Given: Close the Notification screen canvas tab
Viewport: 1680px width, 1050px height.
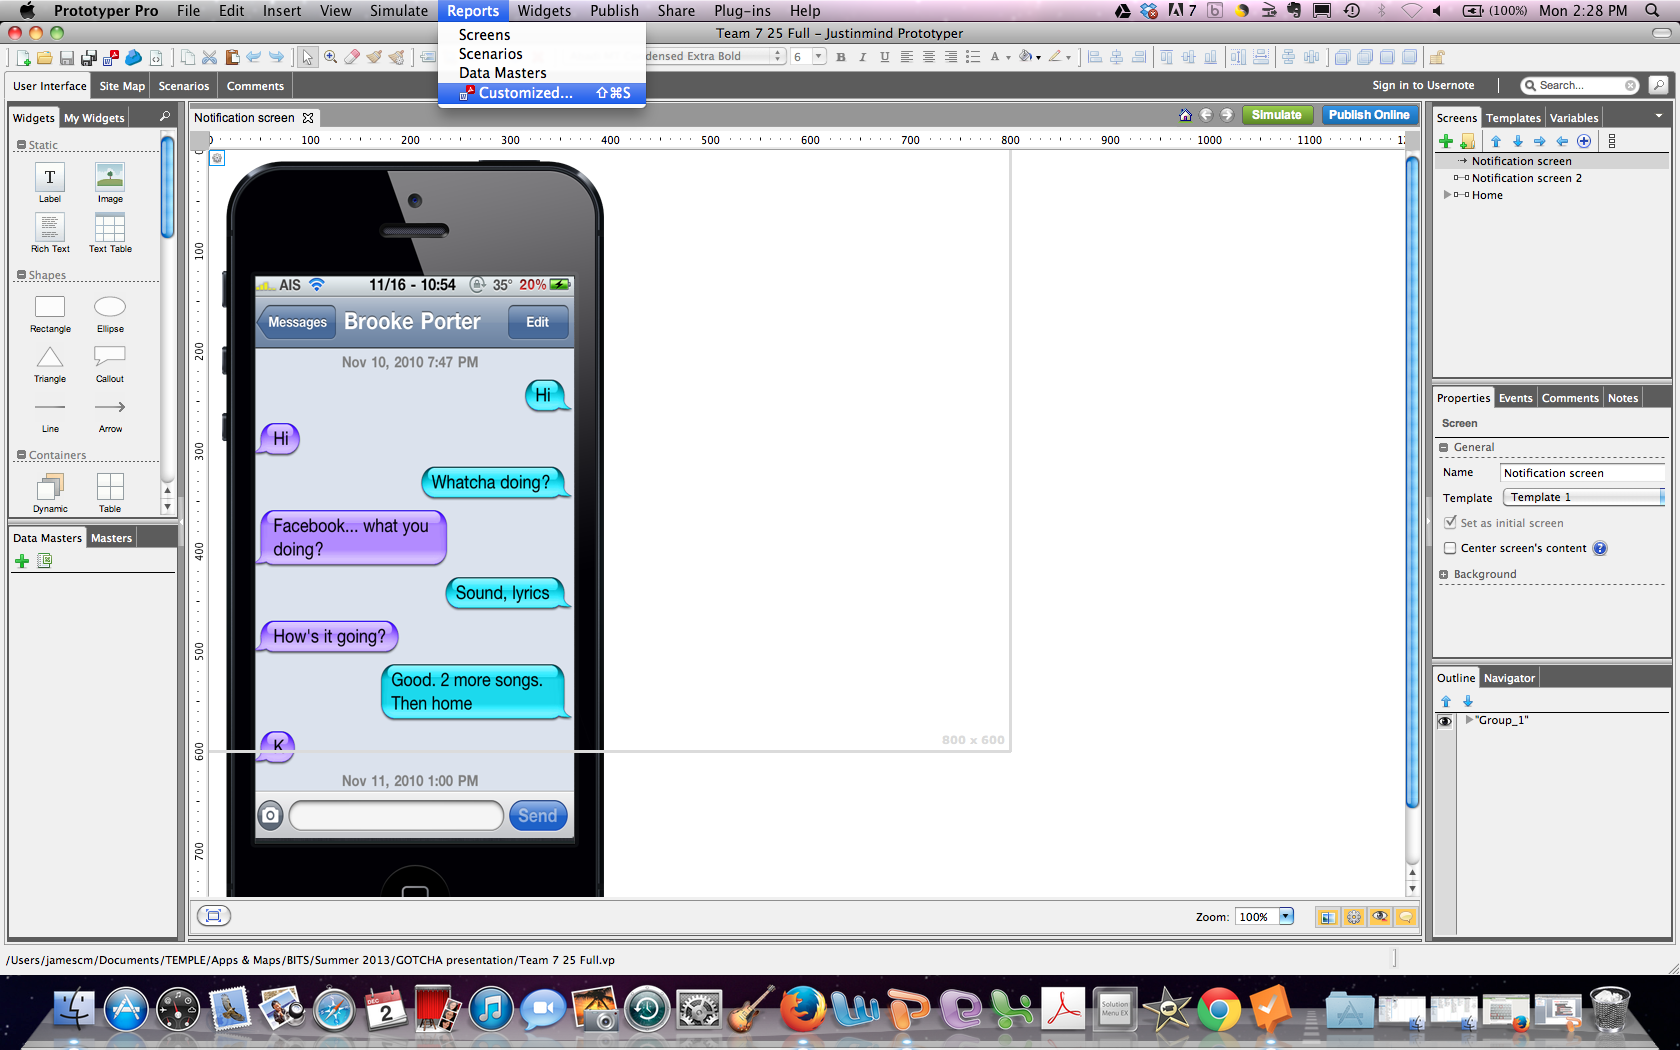Looking at the screenshot, I should [308, 118].
